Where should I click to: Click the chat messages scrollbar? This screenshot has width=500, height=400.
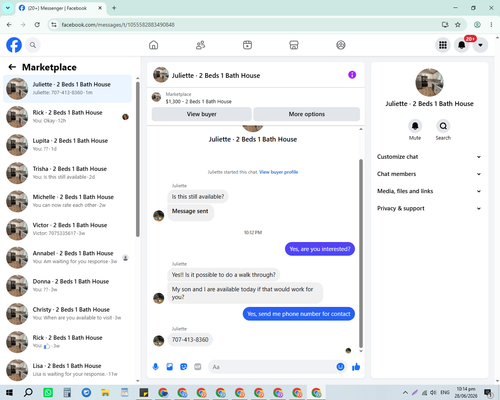tap(361, 253)
